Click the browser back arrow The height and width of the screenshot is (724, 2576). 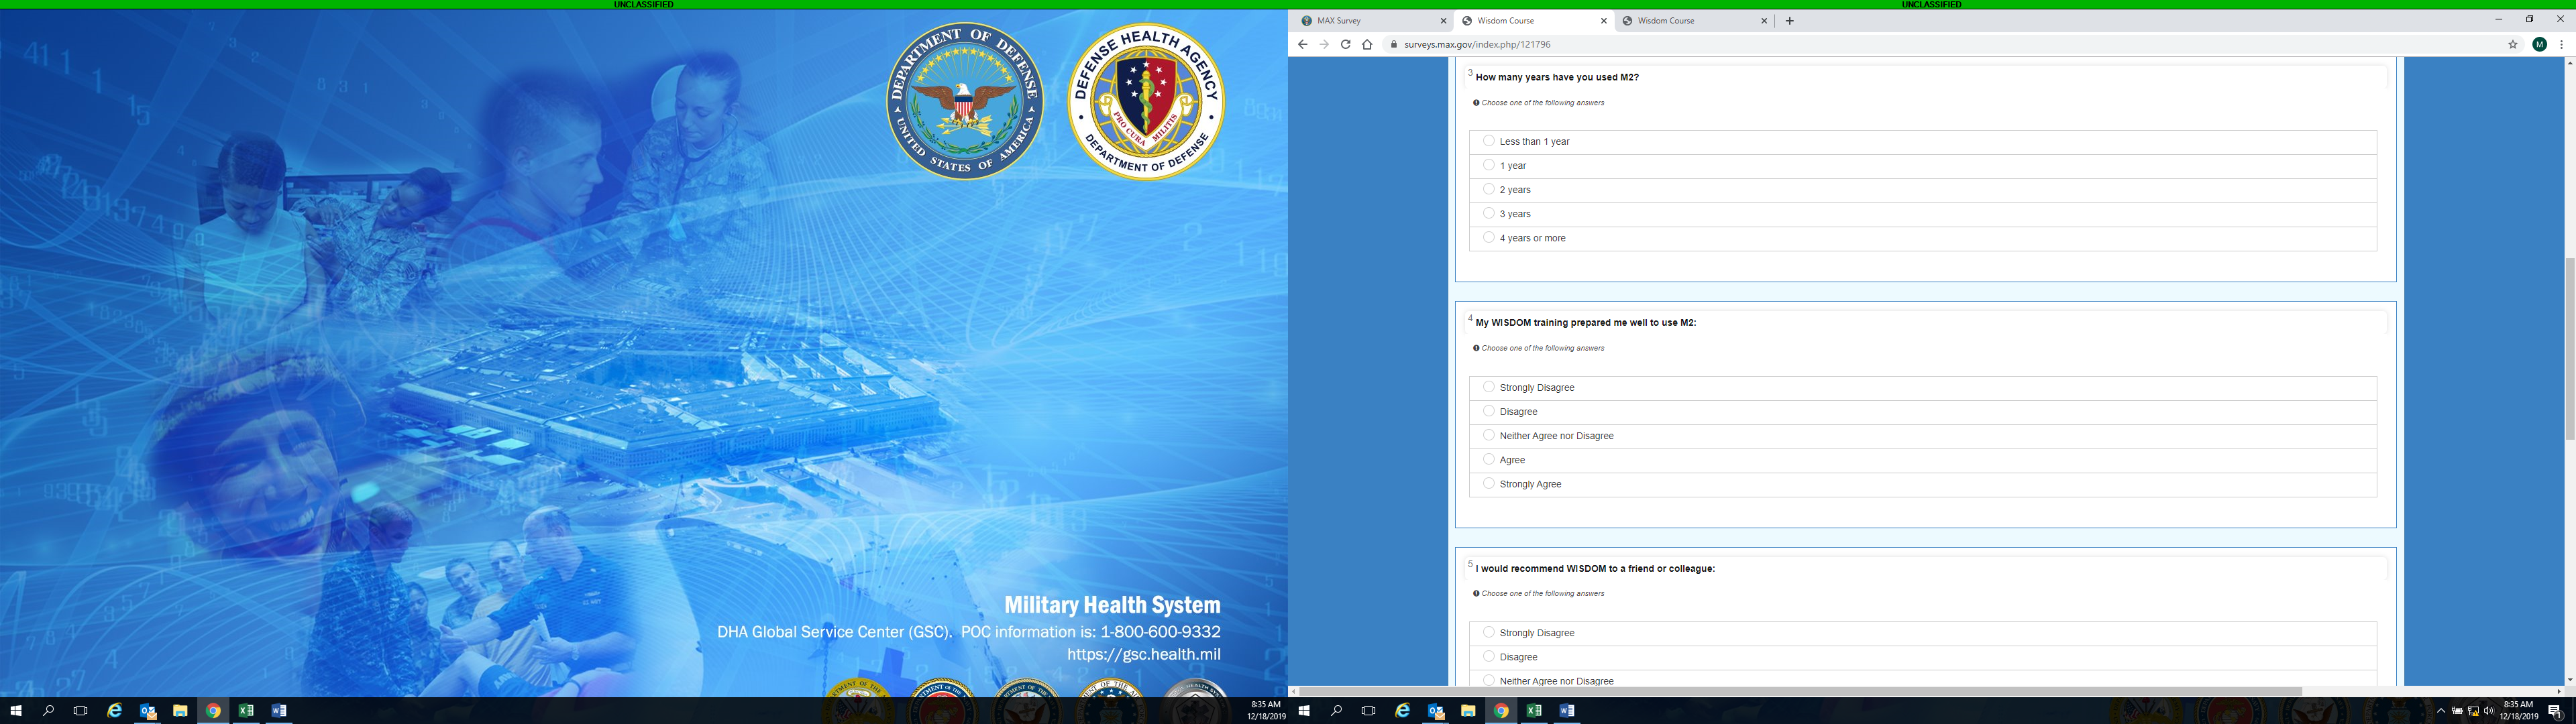(1302, 44)
